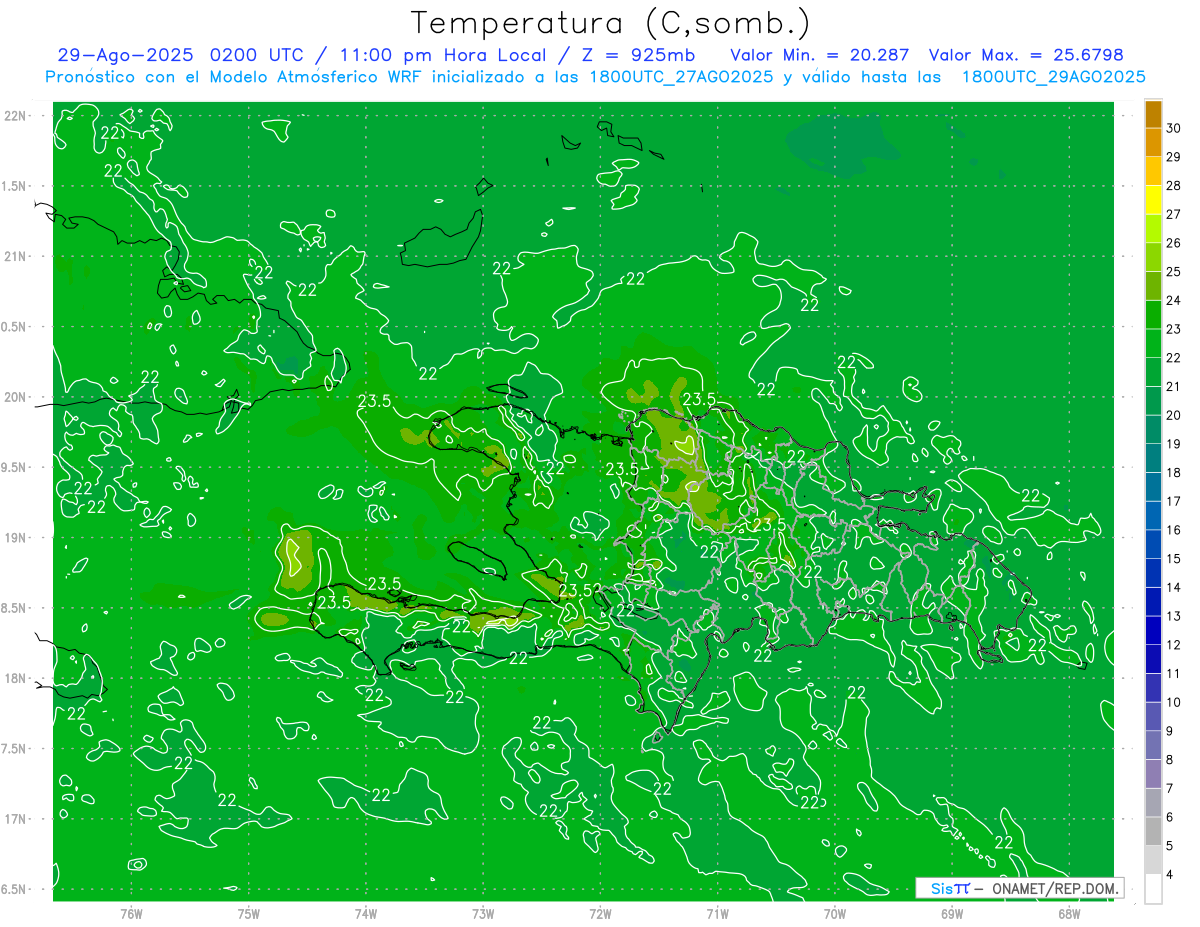The width and height of the screenshot is (1200, 927).
Task: Pick the yellow swatch between 27 and 28
Action: [x=1154, y=200]
